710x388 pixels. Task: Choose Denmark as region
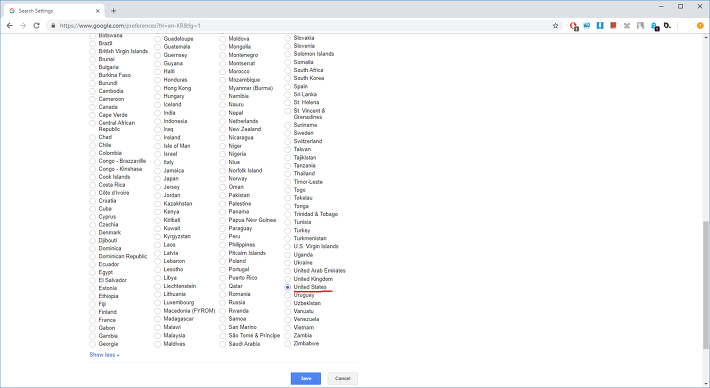[92, 233]
